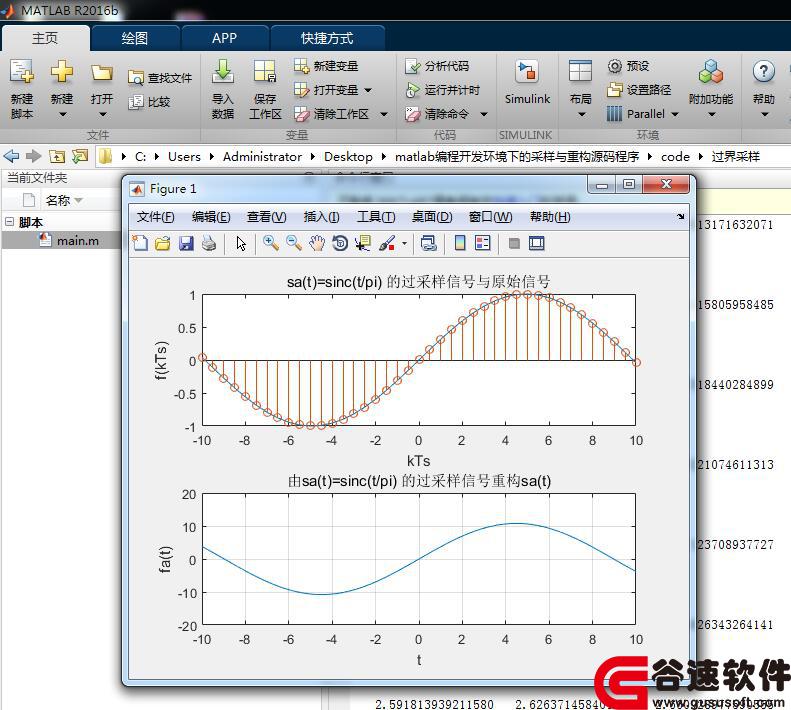The width and height of the screenshot is (791, 710).
Task: Expand the 清除工作区 dropdown arrow
Action: point(384,115)
